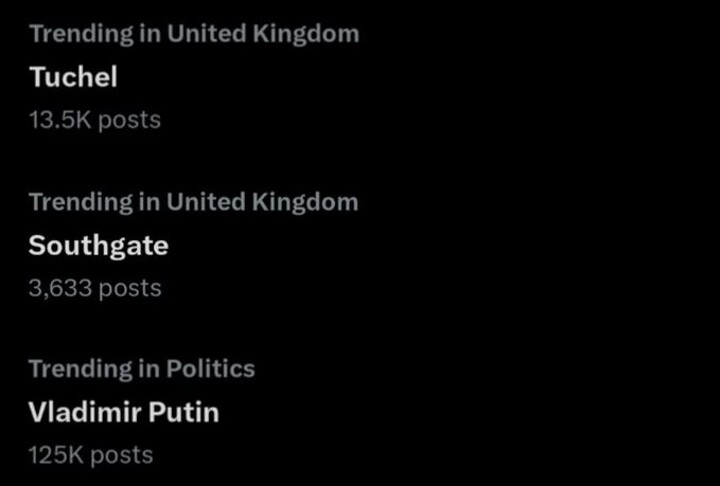The width and height of the screenshot is (720, 486).
Task: Click the word Trending above Tuchel
Action: 80,33
